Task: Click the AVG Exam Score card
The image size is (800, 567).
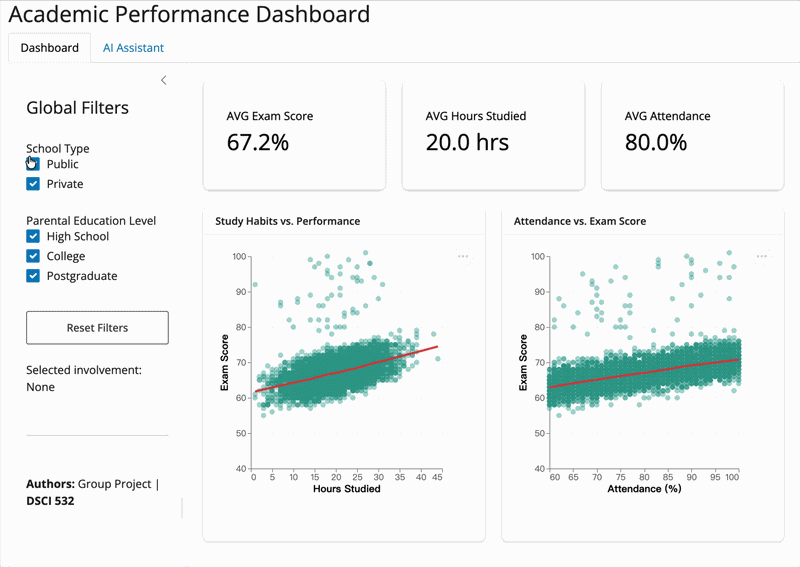Action: pyautogui.click(x=294, y=135)
